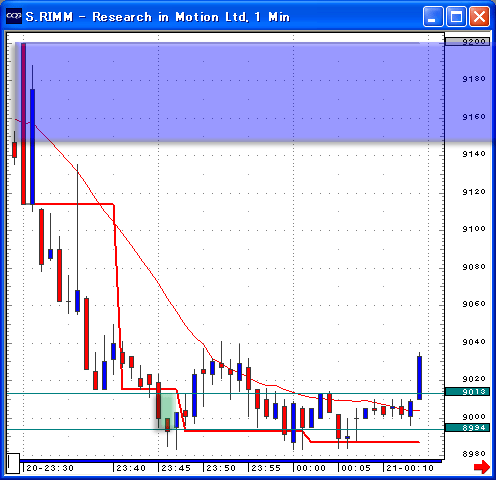
Task: Minimize the S.RIMM chart window
Action: point(433,16)
